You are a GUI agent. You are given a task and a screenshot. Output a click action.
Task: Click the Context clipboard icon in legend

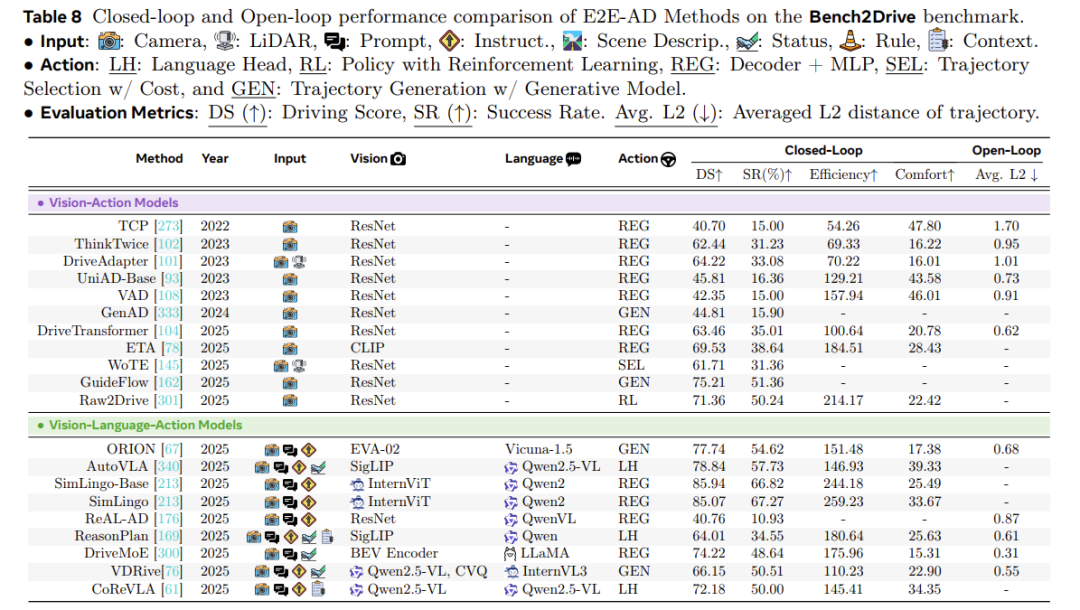[937, 41]
